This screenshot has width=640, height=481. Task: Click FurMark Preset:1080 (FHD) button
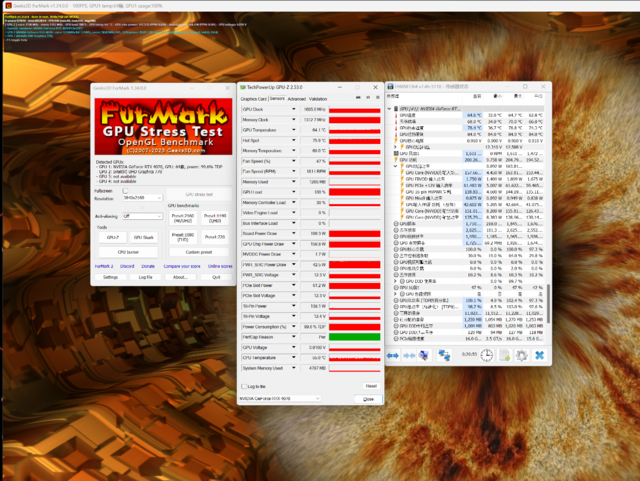[182, 237]
